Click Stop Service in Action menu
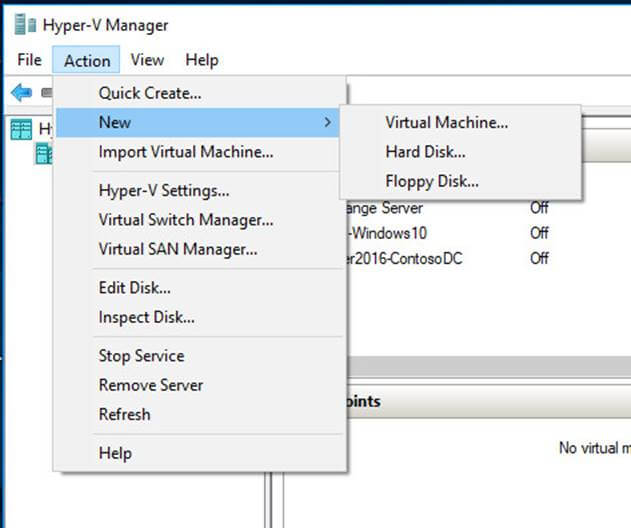The height and width of the screenshot is (528, 631). point(200,356)
